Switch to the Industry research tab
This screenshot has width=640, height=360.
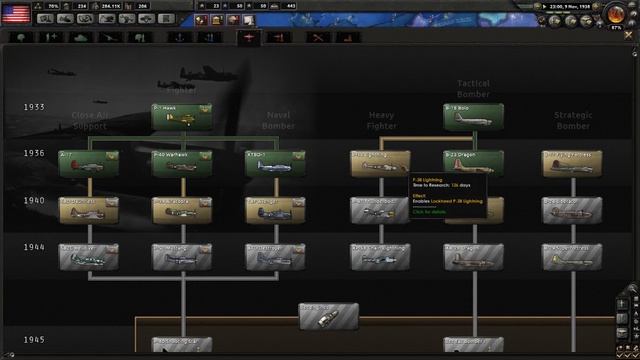pos(348,38)
